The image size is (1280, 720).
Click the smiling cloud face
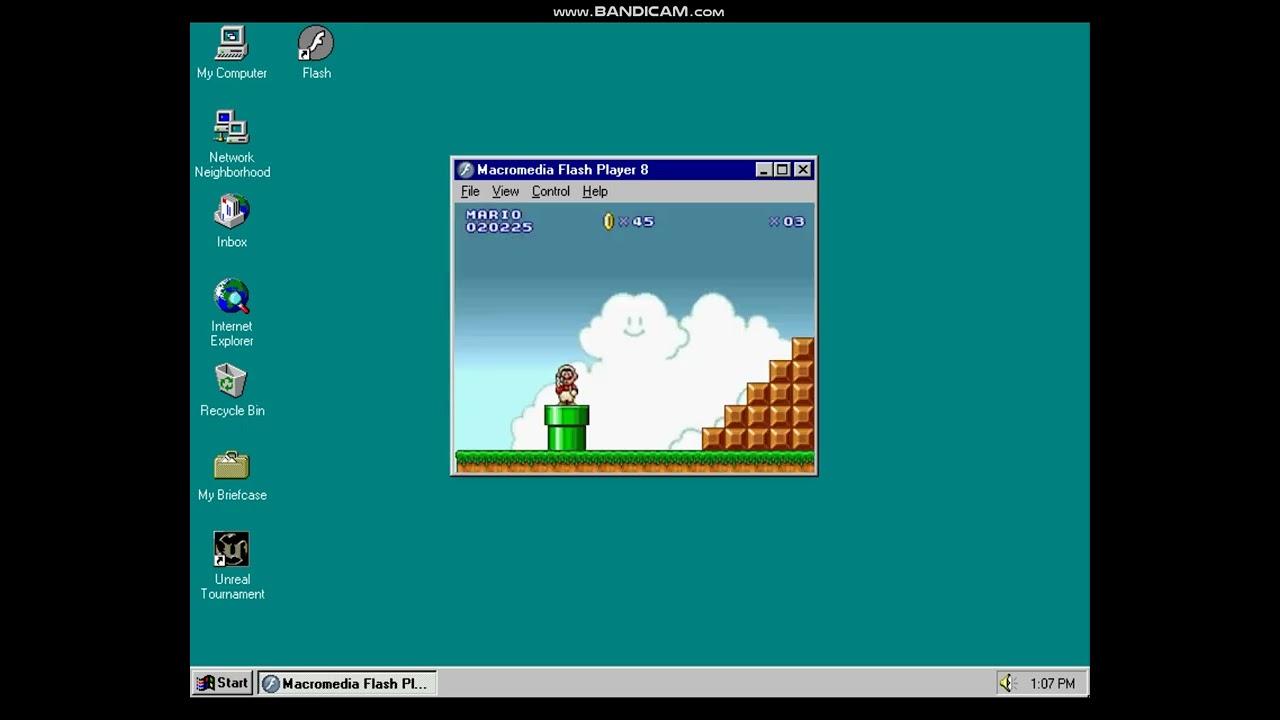tap(634, 324)
